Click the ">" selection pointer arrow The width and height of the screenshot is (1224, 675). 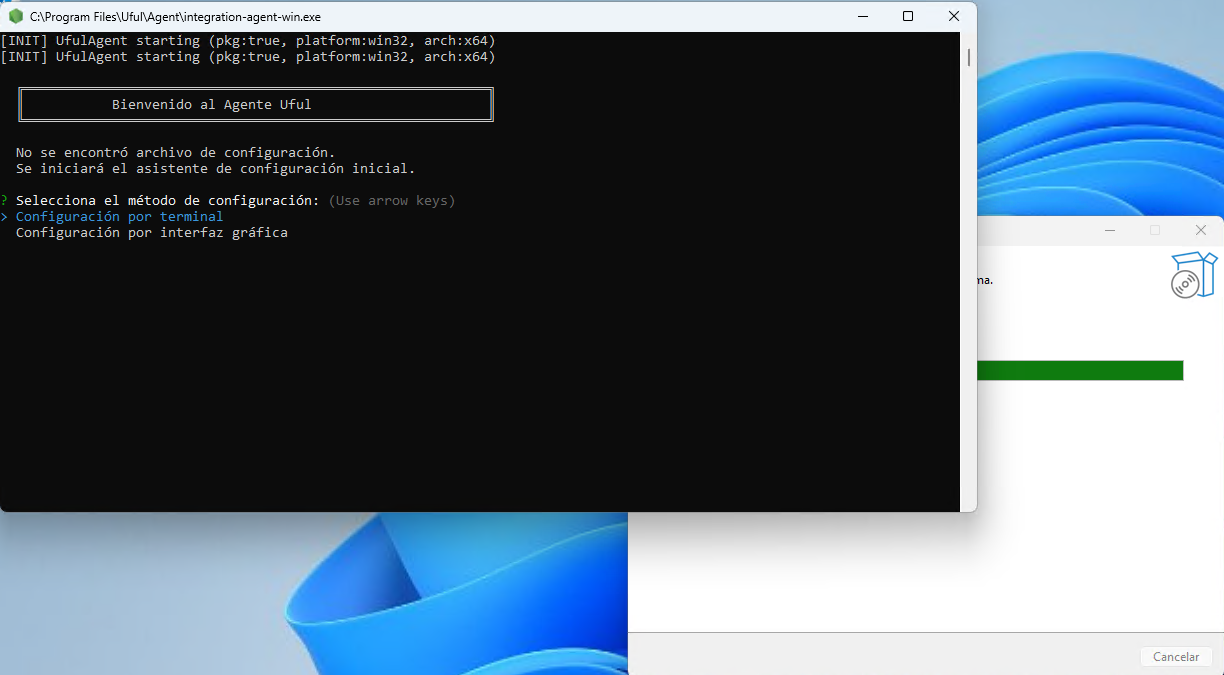(5, 216)
